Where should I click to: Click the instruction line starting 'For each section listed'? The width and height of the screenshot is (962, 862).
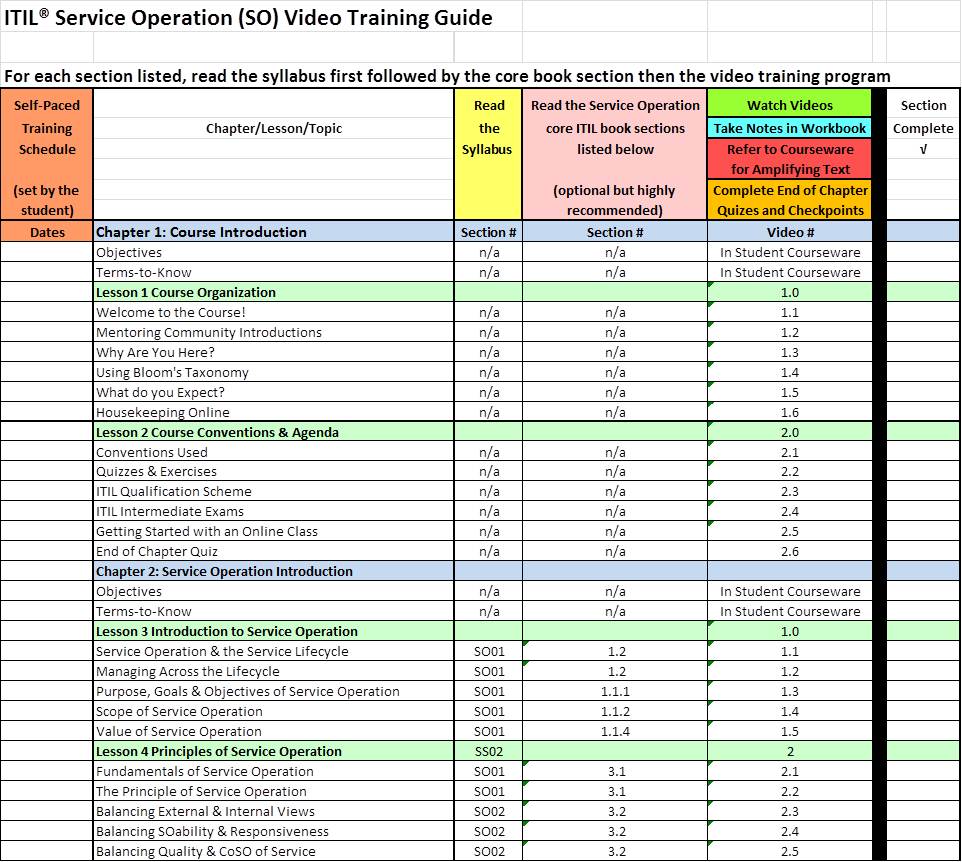447,76
